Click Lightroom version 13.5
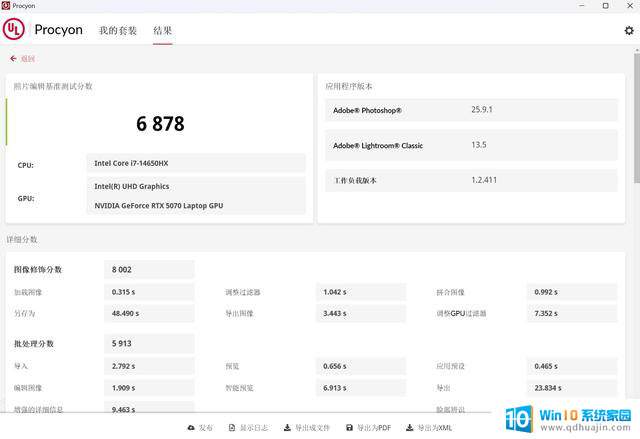Image resolution: width=640 pixels, height=439 pixels. 479,145
